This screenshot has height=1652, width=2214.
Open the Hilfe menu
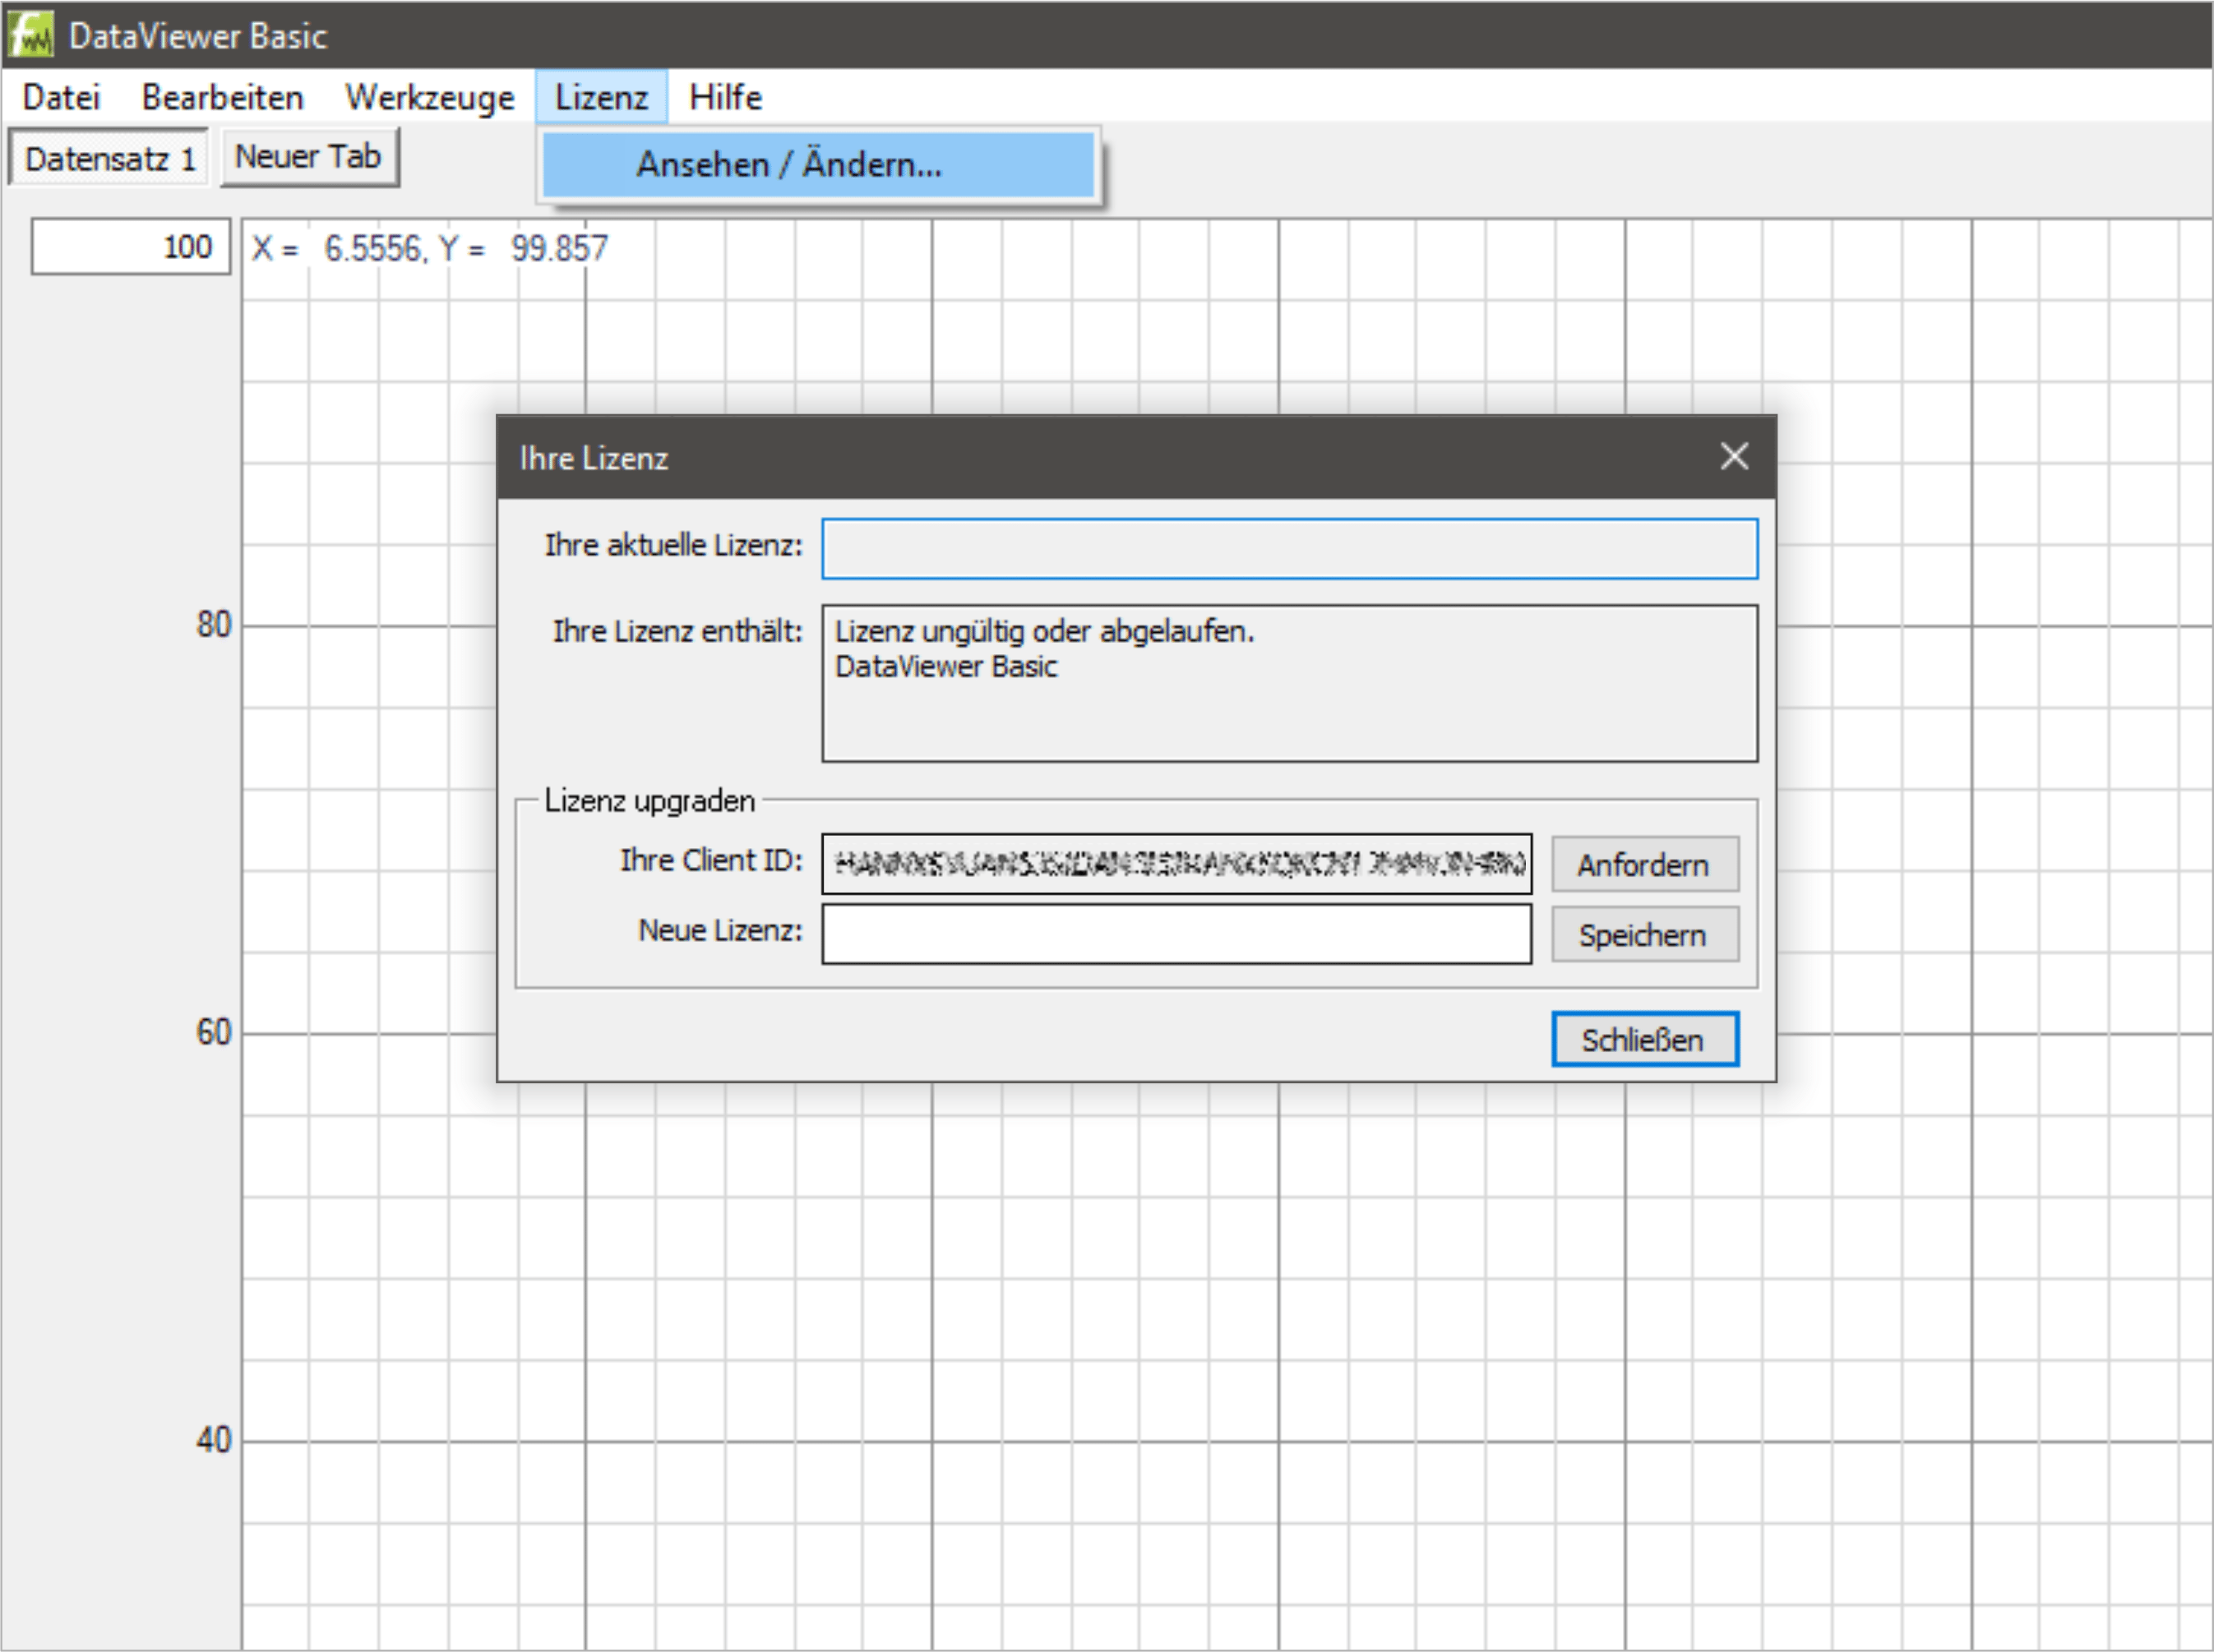(x=725, y=97)
